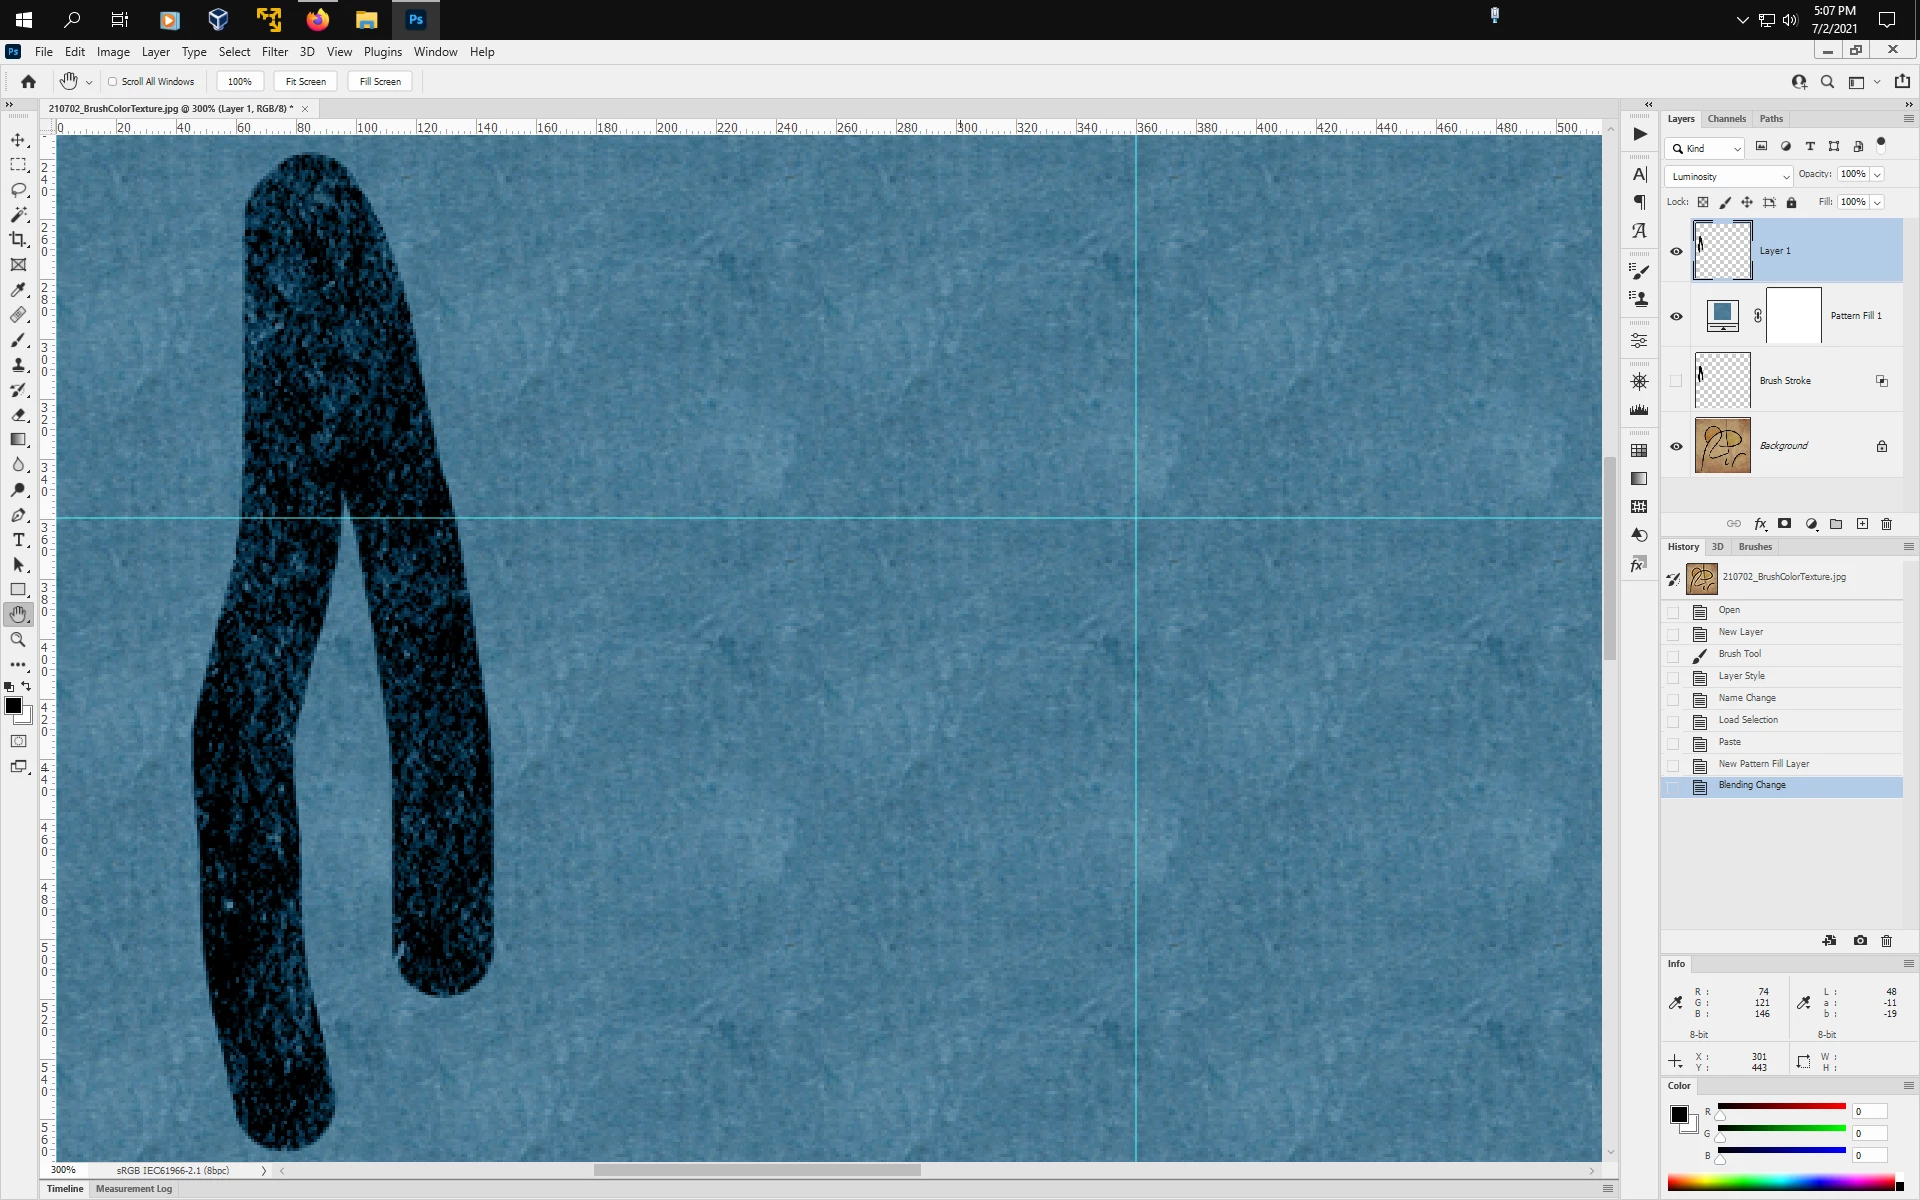The width and height of the screenshot is (1920, 1200).
Task: Click the Fill Screen button
Action: [380, 82]
